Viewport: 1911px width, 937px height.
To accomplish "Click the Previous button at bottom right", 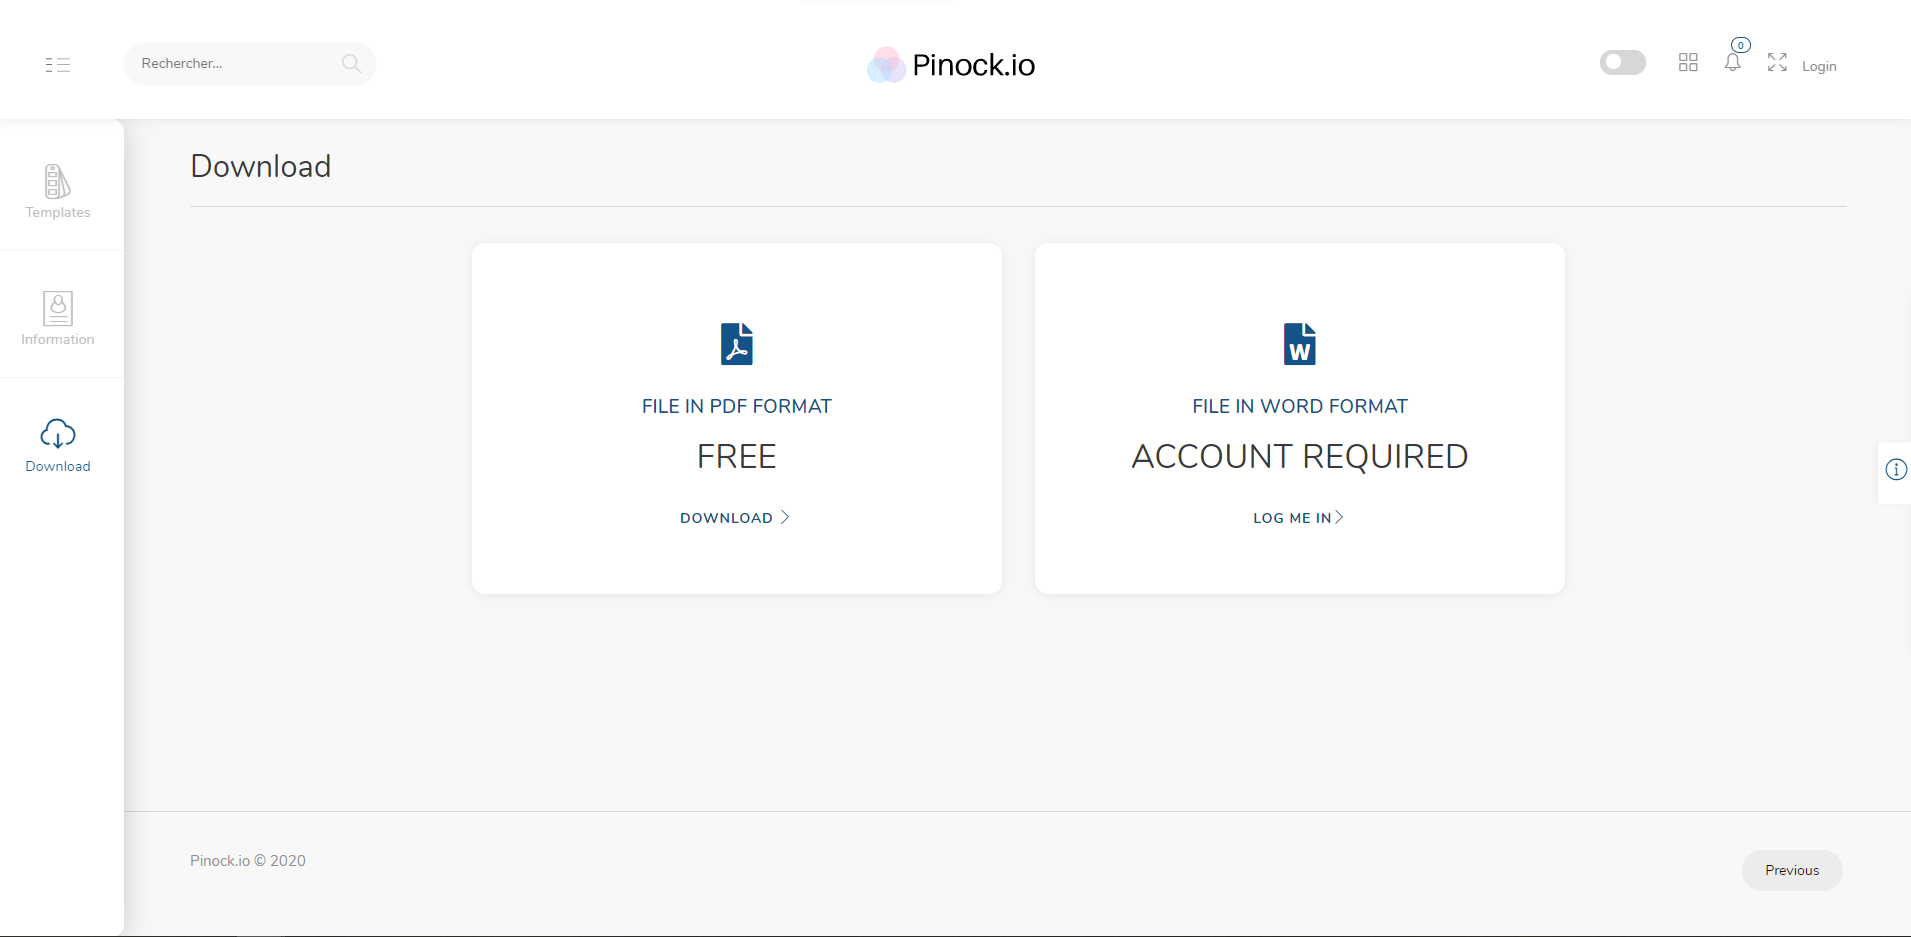I will tap(1791, 869).
